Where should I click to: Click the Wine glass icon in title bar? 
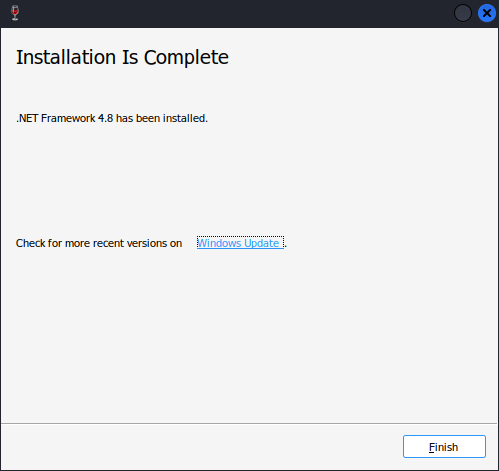[x=15, y=13]
